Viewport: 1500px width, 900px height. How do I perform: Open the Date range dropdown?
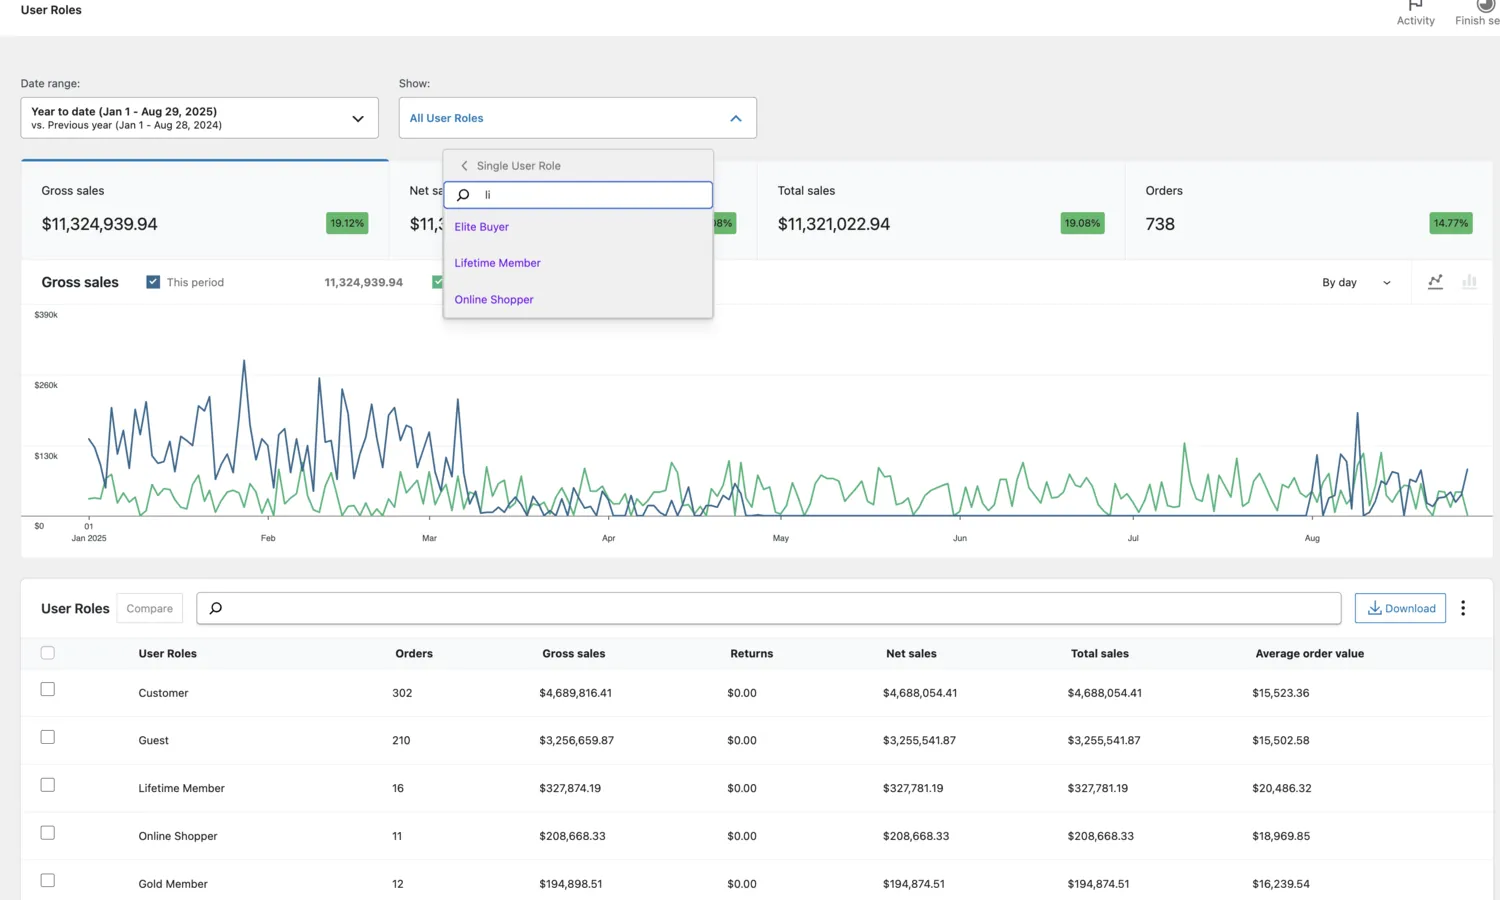pos(199,118)
